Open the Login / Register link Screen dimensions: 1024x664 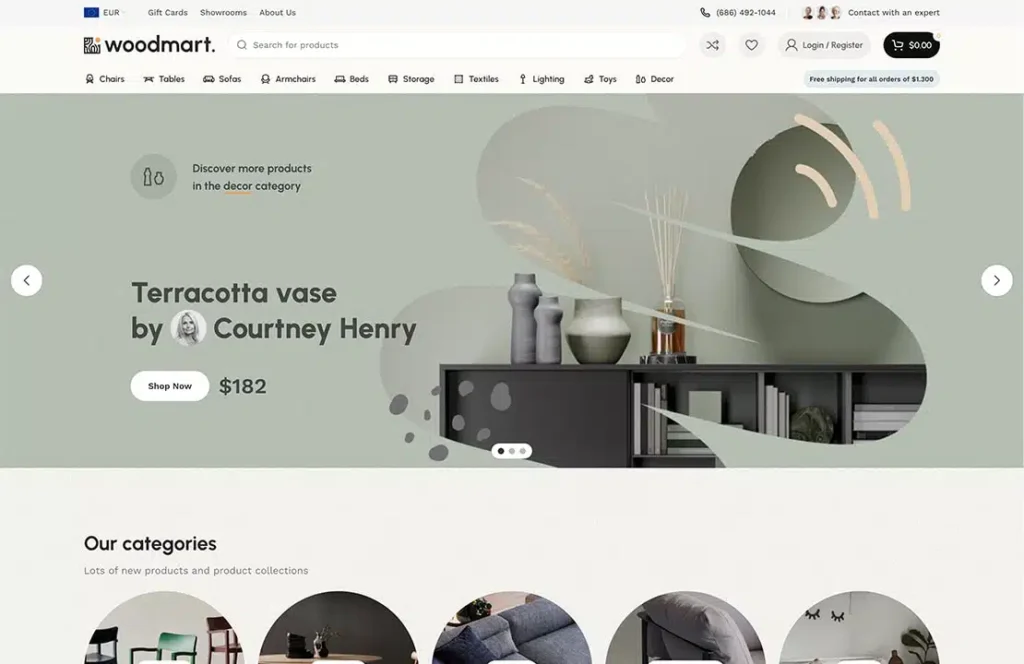click(x=824, y=45)
